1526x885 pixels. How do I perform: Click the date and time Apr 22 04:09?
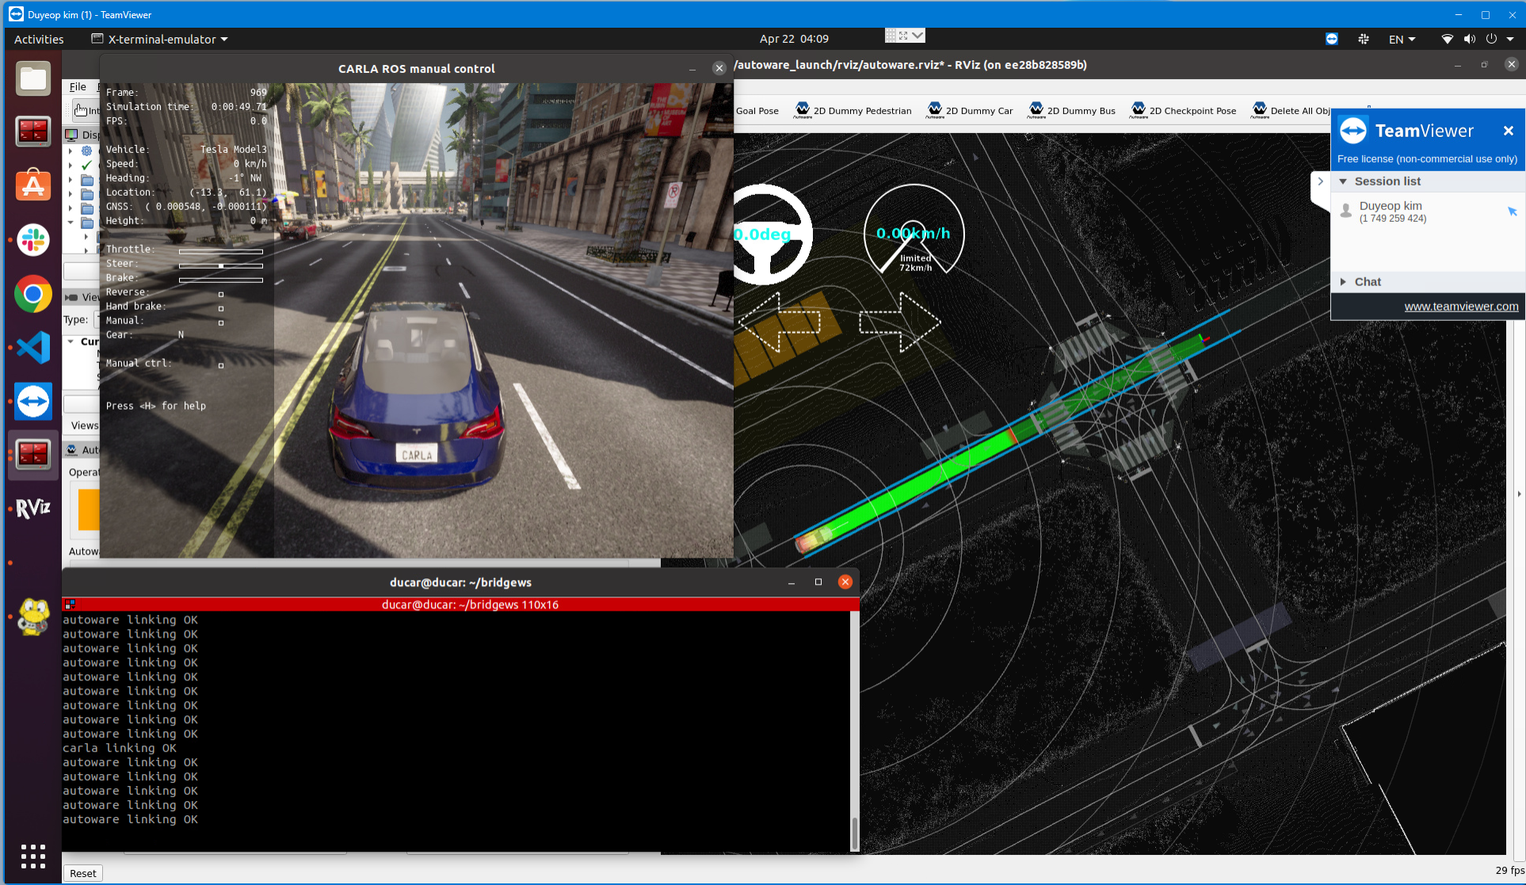click(794, 39)
